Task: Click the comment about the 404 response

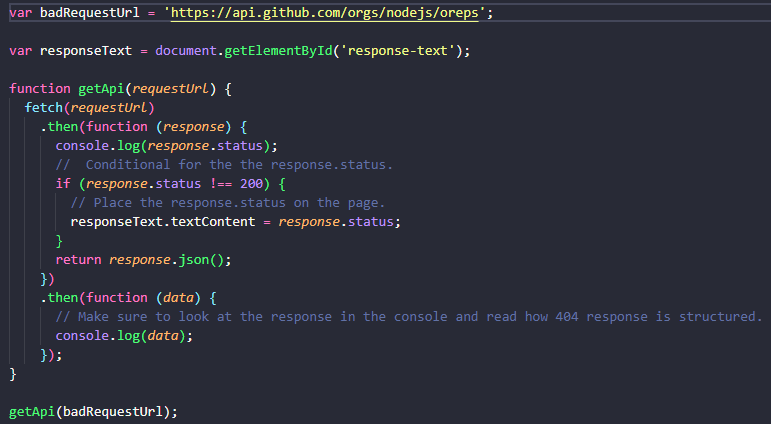Action: (409, 317)
